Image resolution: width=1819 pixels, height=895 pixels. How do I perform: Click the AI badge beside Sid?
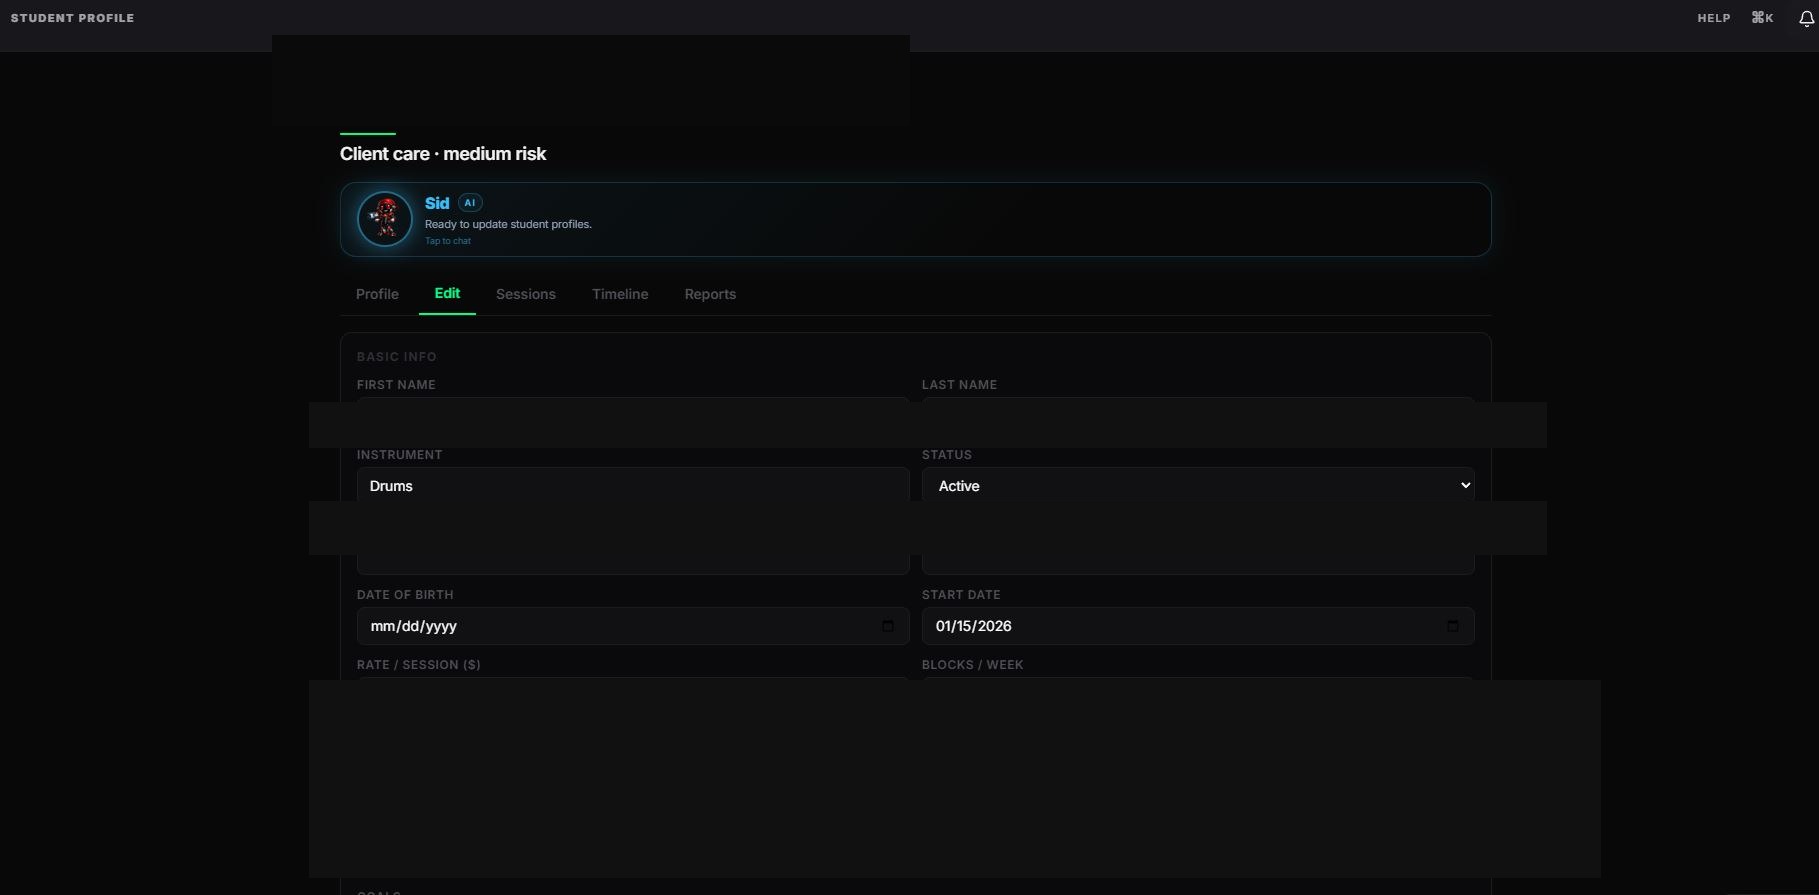[x=470, y=203]
